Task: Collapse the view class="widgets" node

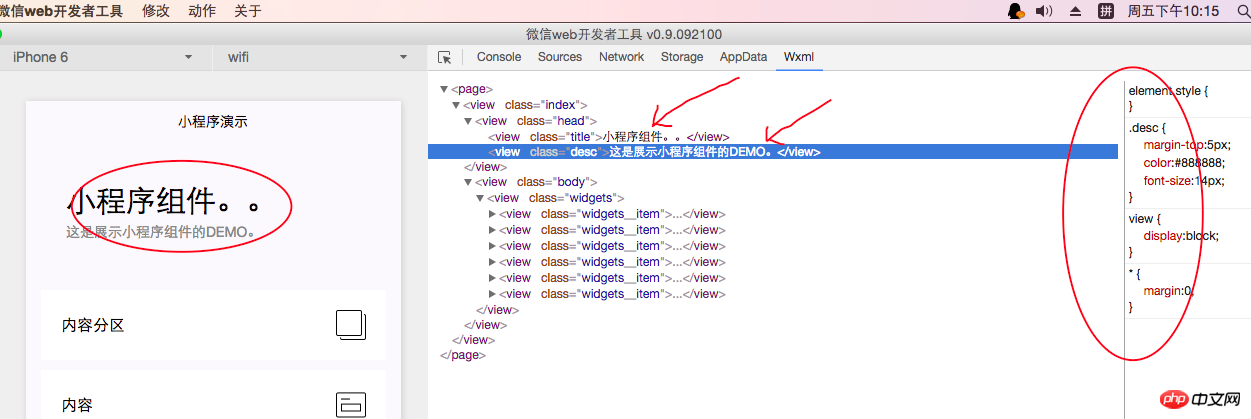Action: pos(480,198)
